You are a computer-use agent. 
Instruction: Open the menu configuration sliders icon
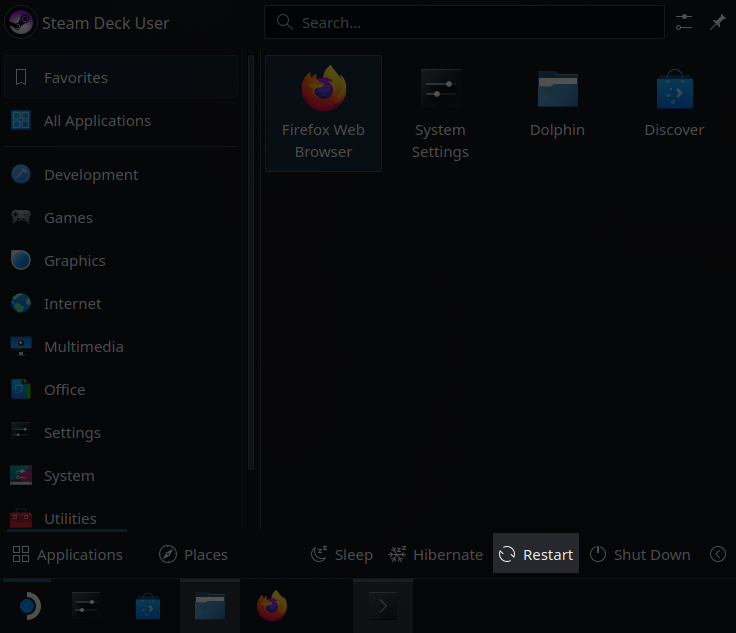coord(684,22)
